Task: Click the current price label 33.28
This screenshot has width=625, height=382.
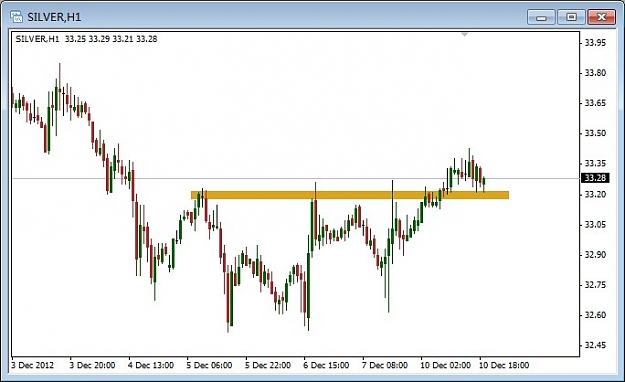Action: [595, 178]
